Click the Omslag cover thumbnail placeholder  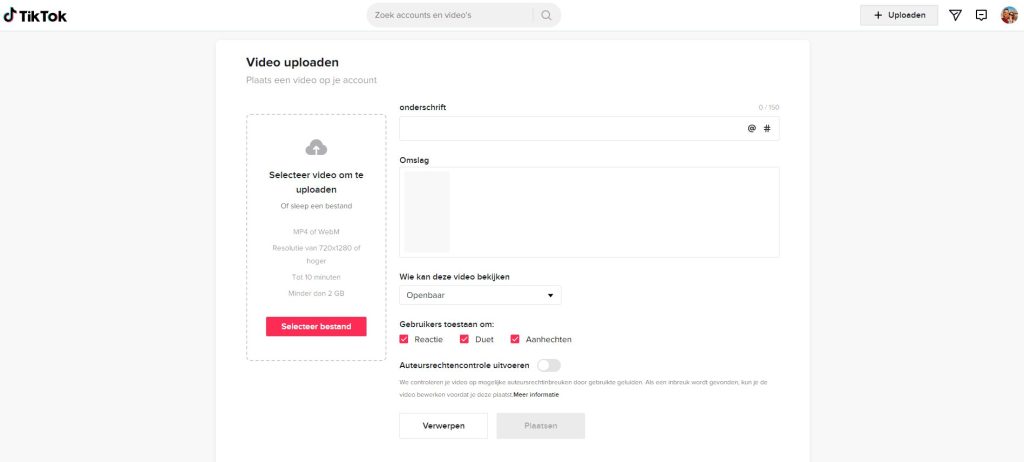pos(427,212)
